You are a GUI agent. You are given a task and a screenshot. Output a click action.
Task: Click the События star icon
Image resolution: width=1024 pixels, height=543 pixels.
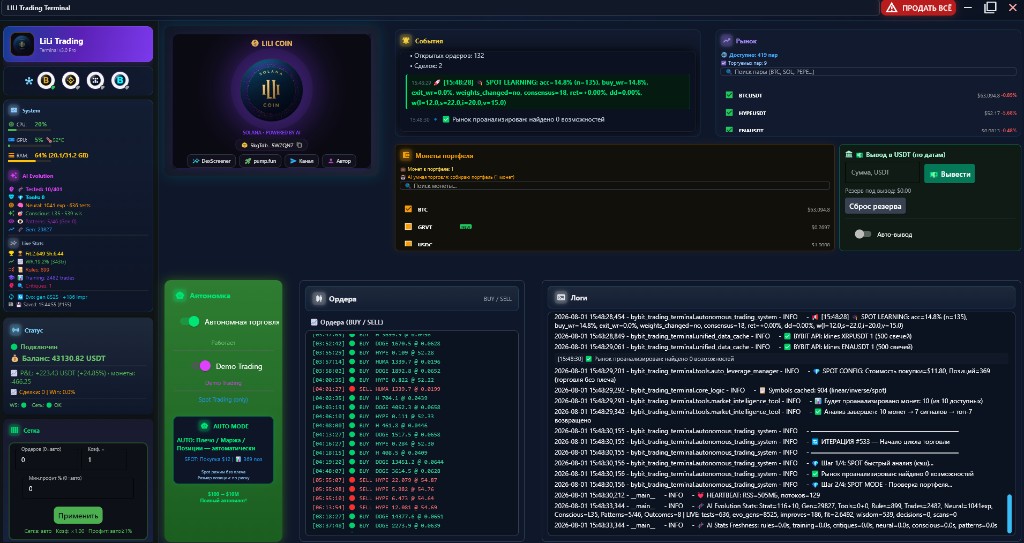pyautogui.click(x=406, y=41)
